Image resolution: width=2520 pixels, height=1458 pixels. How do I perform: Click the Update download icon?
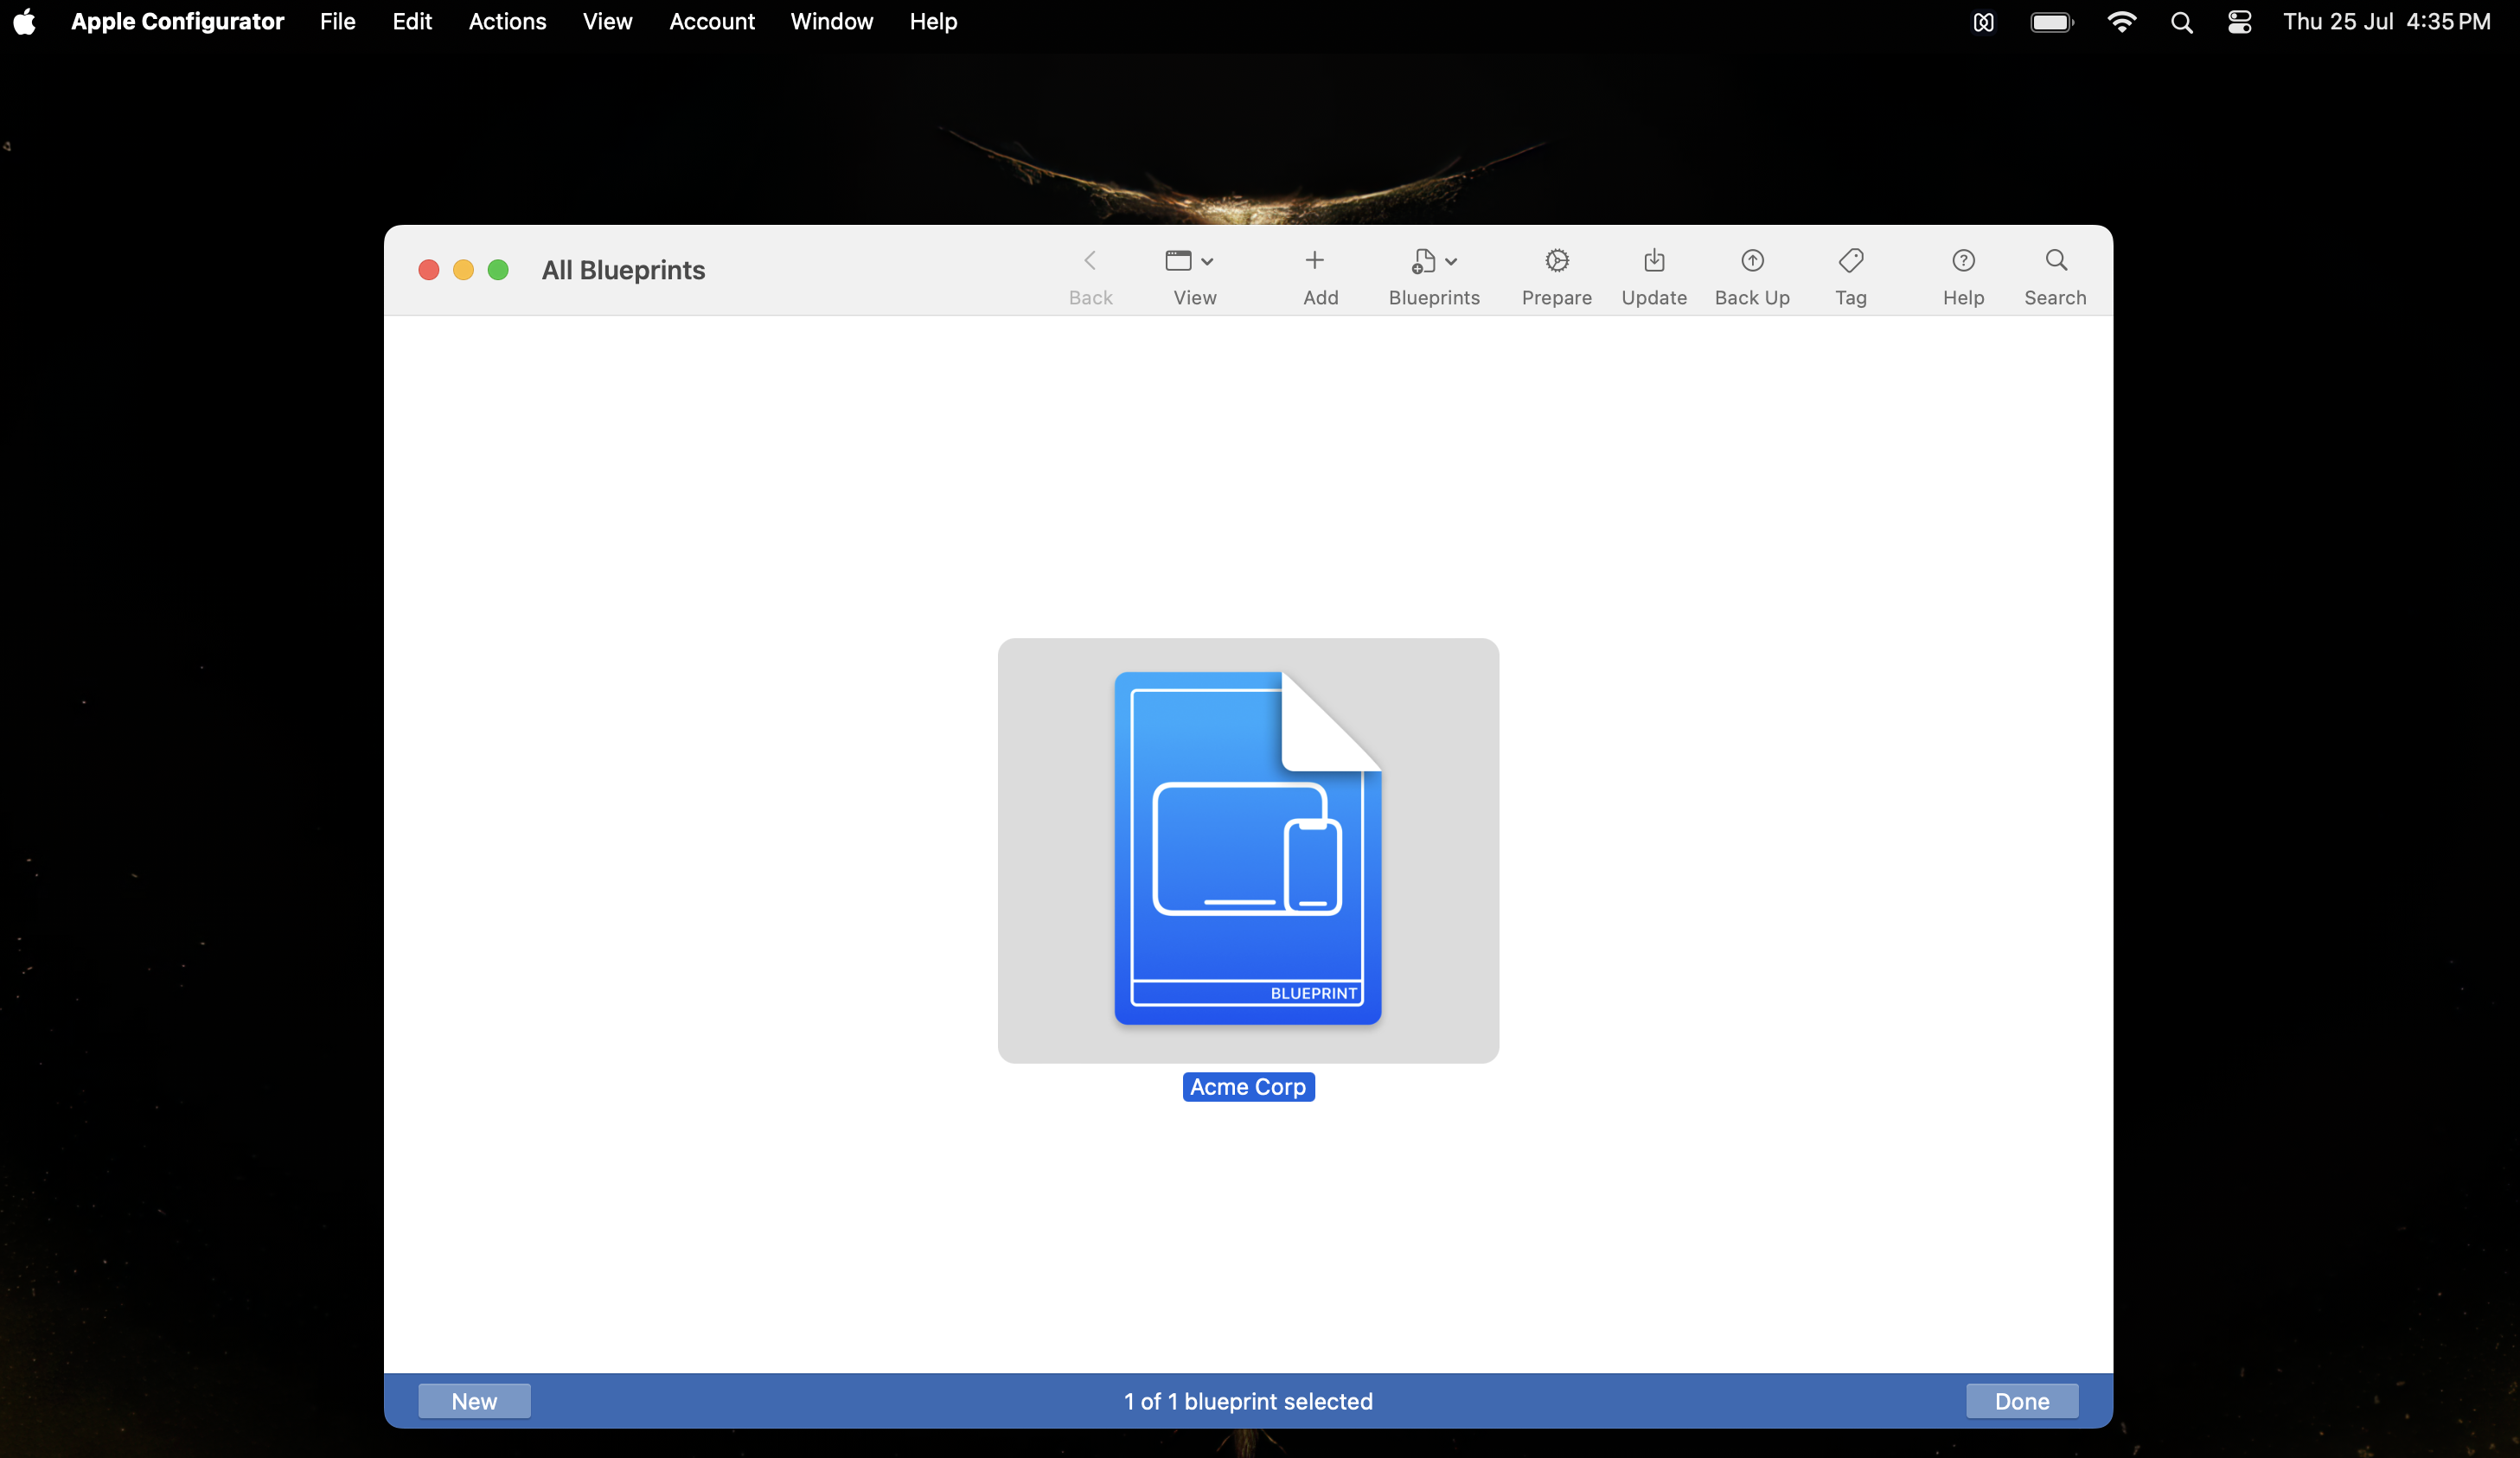tap(1654, 261)
